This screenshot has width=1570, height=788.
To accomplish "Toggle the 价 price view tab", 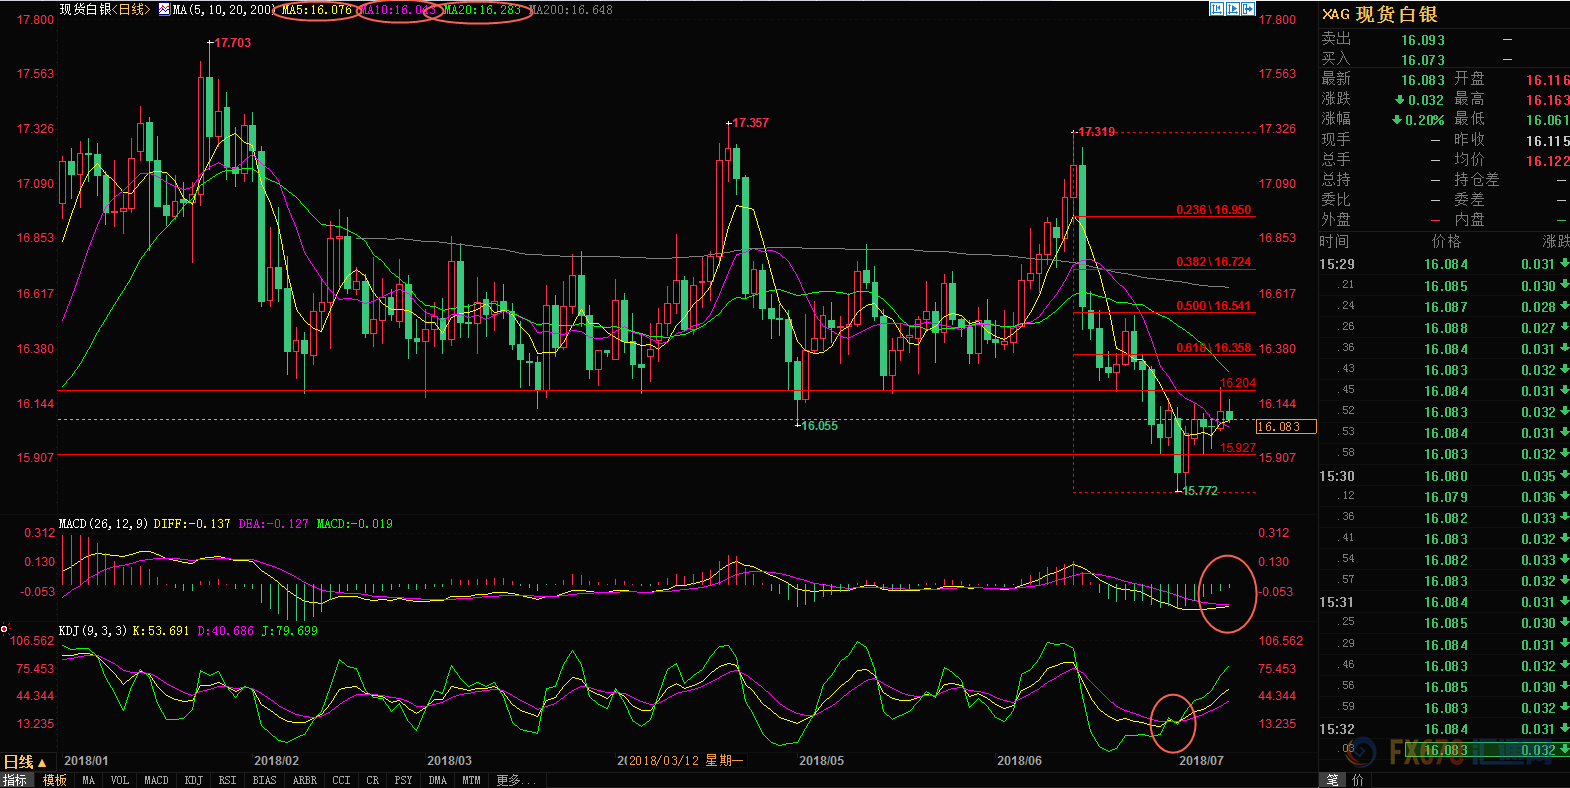I will coord(1357,780).
